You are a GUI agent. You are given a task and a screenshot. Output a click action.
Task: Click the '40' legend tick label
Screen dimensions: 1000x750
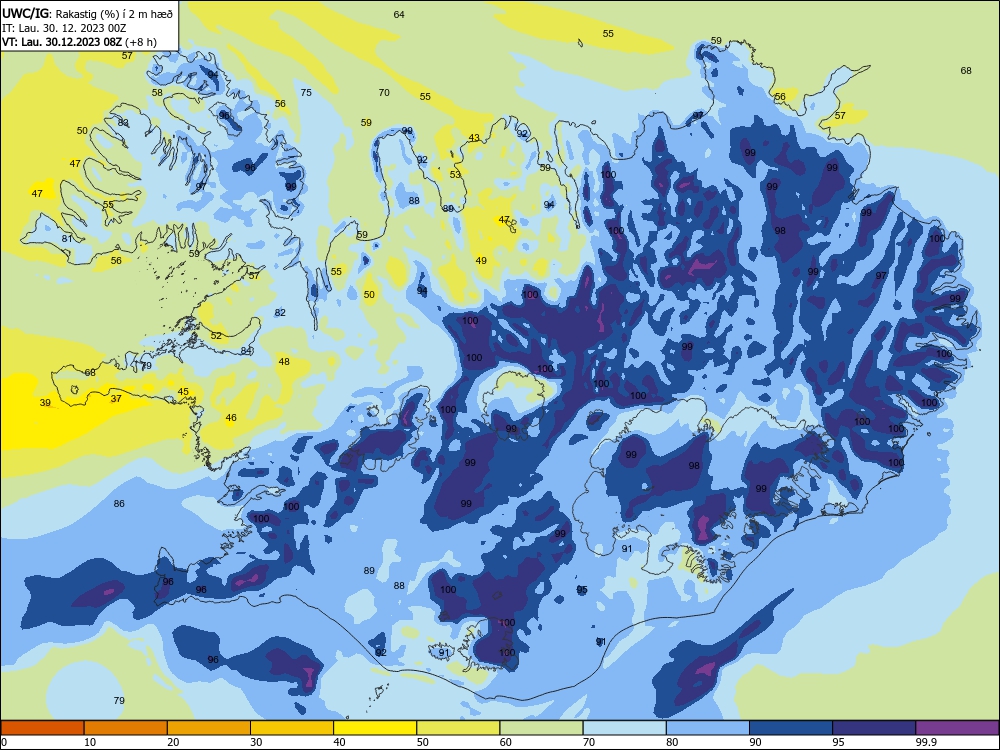(x=340, y=742)
